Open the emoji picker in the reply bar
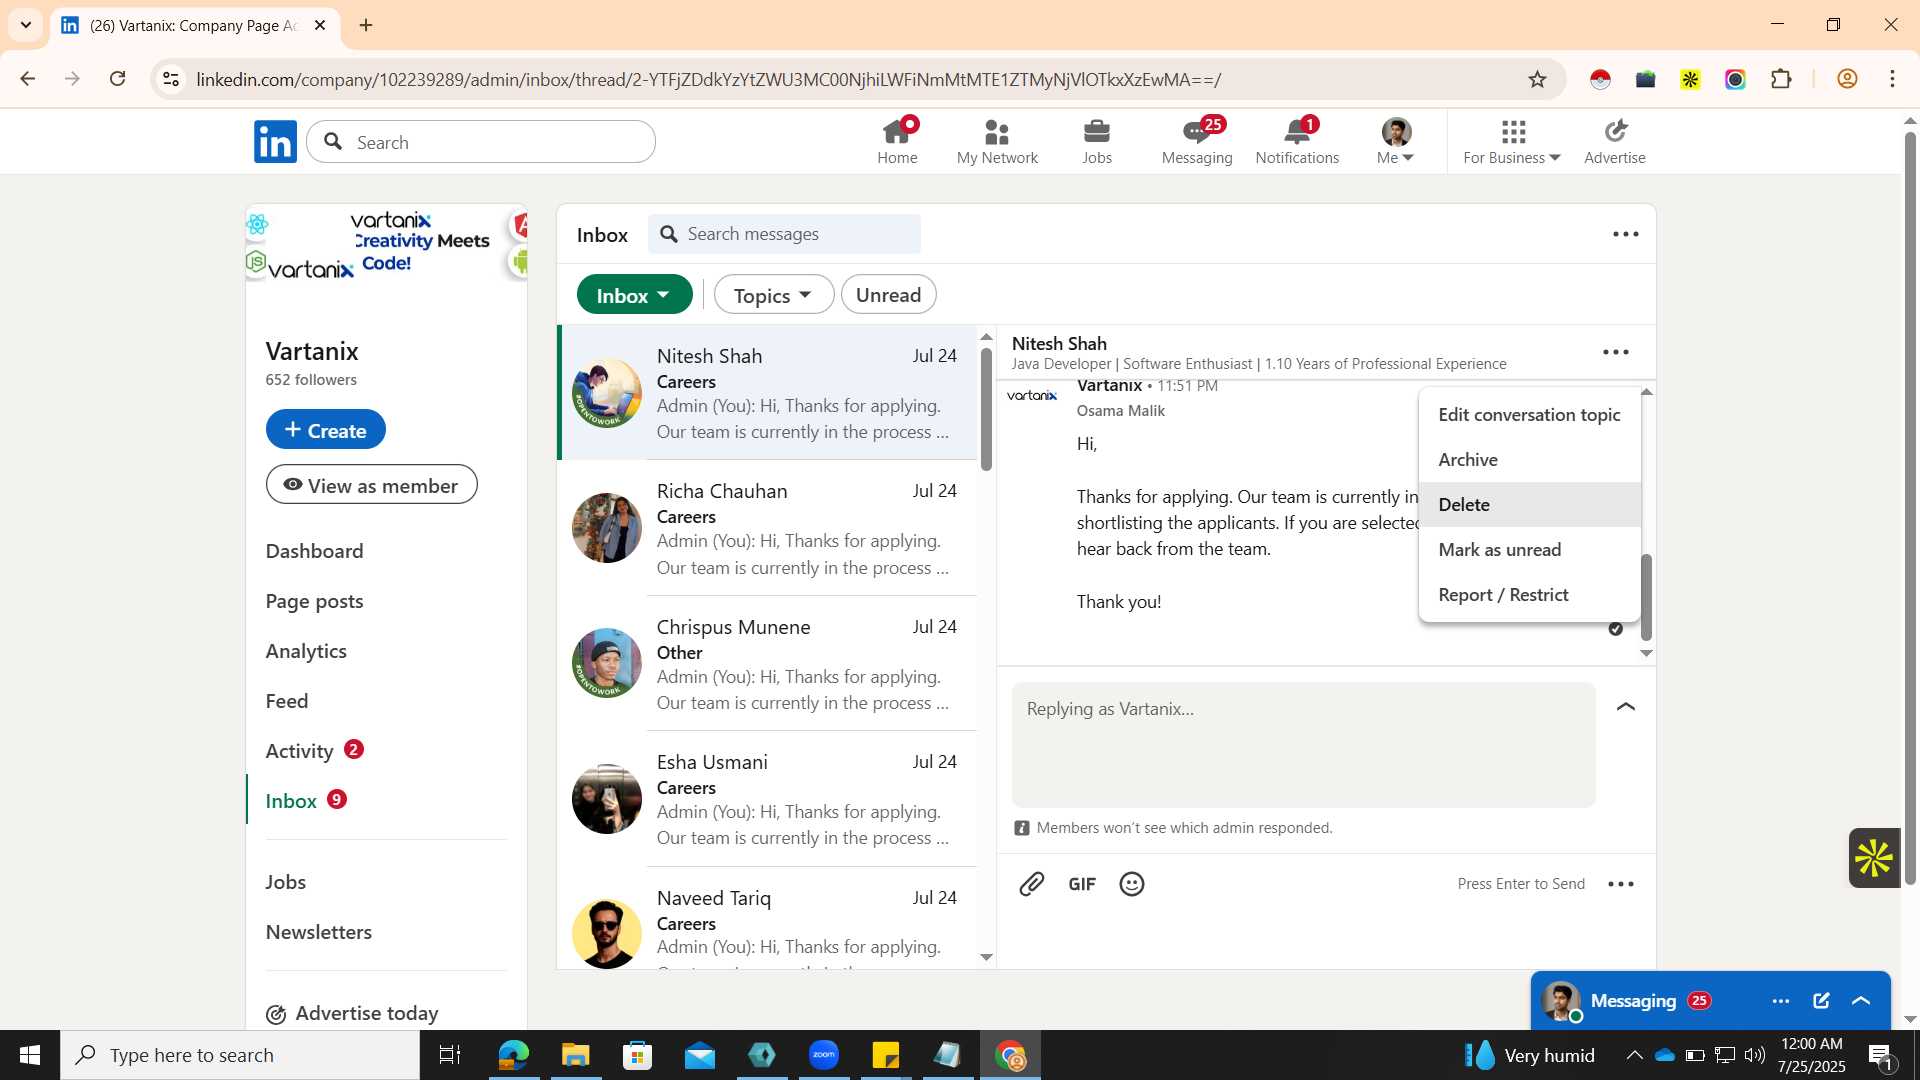This screenshot has width=1920, height=1080. click(x=1132, y=884)
